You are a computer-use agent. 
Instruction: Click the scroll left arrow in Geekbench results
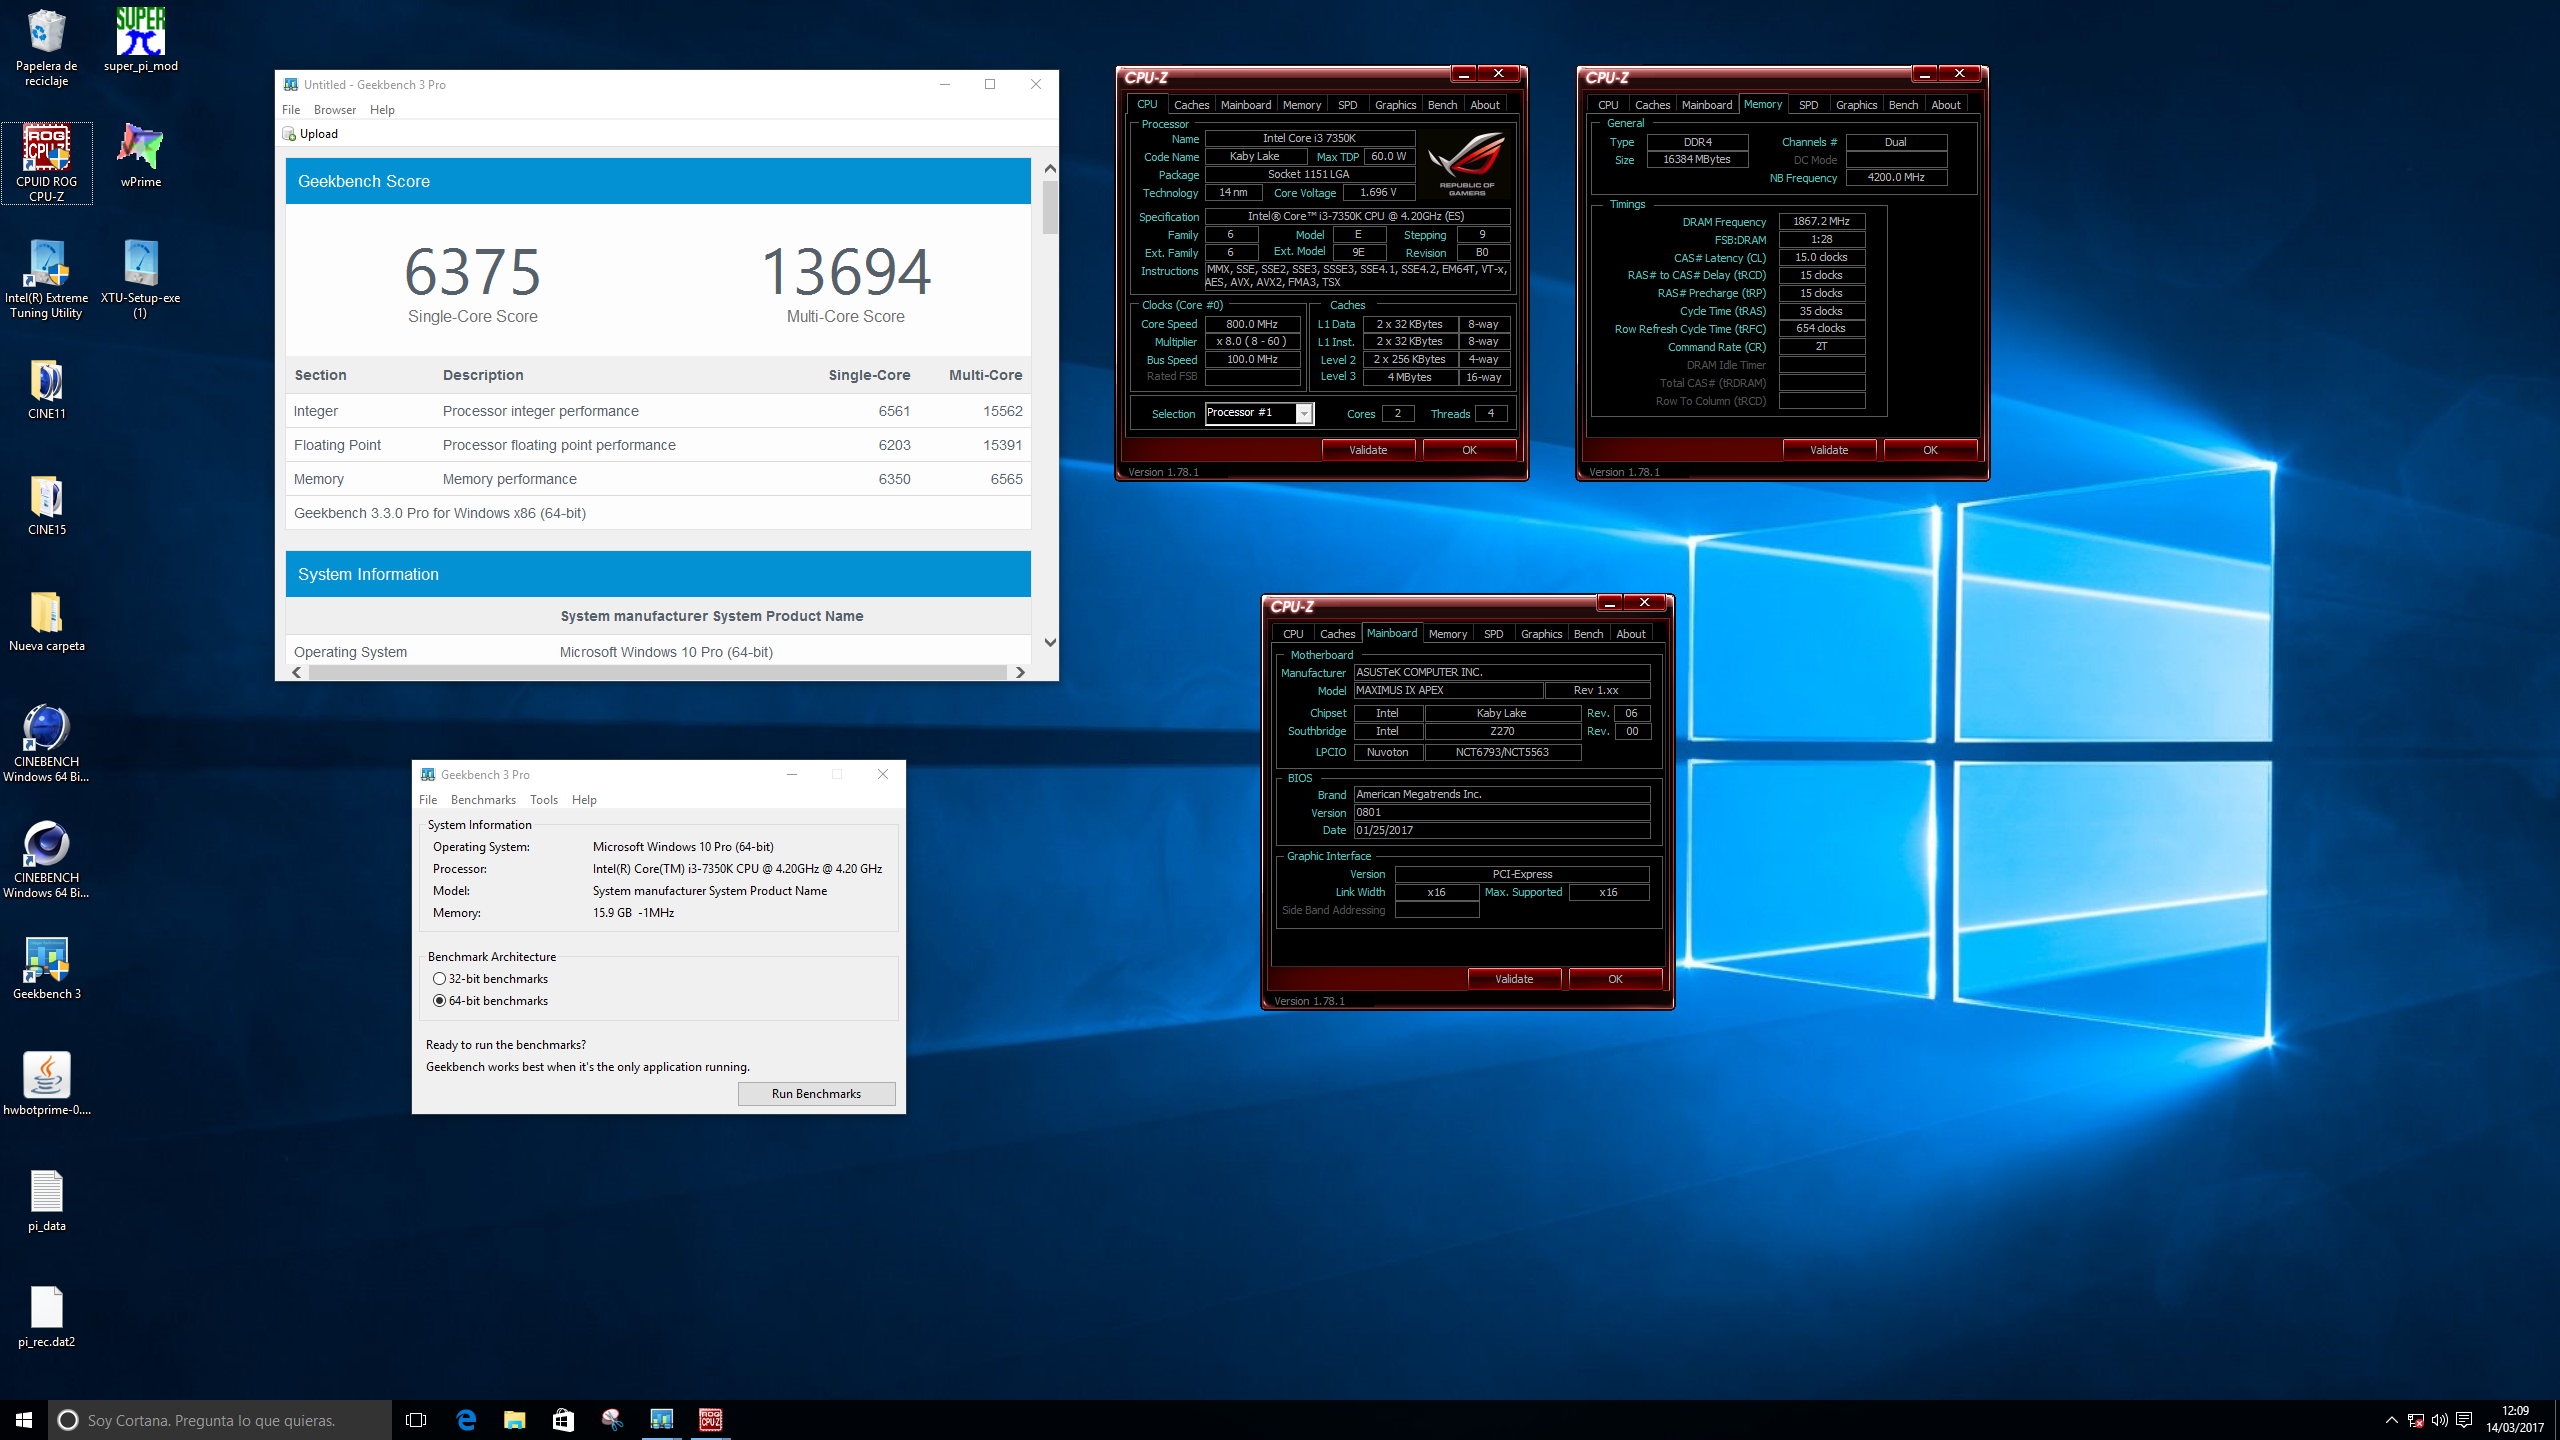click(297, 672)
